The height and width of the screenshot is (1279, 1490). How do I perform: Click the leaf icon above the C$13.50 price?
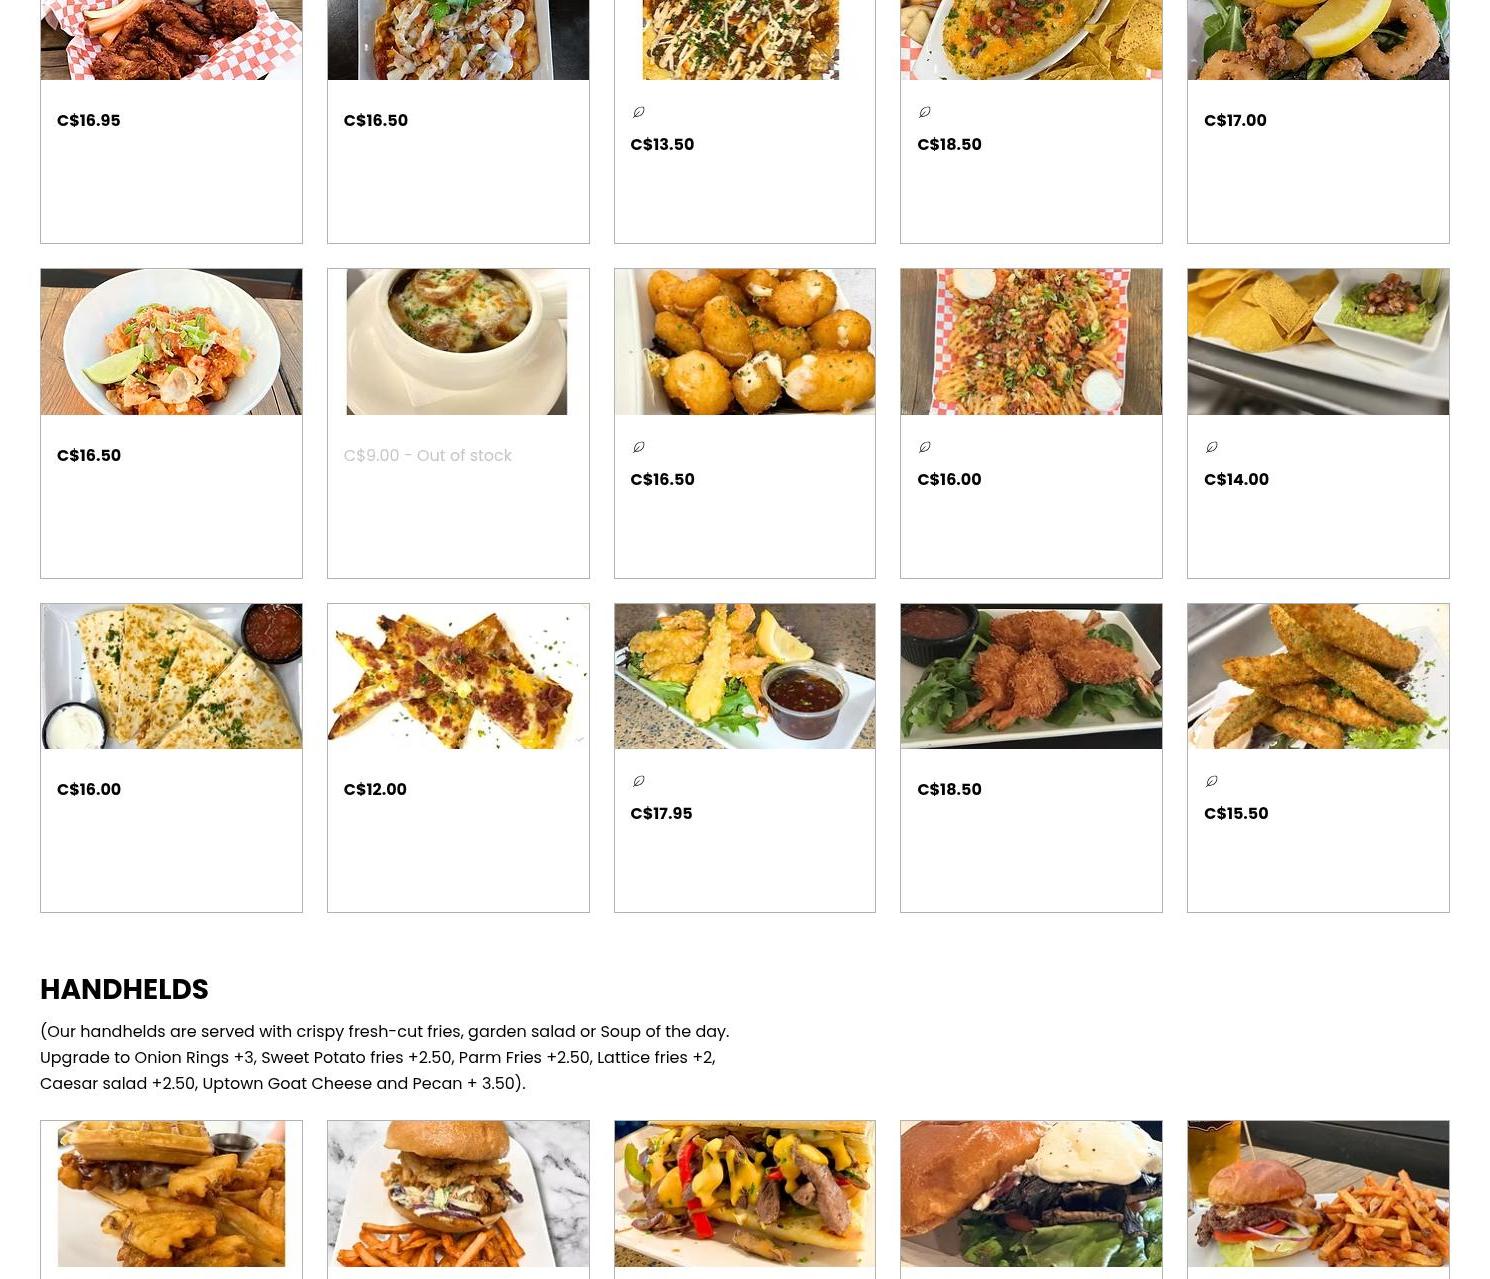[x=638, y=112]
